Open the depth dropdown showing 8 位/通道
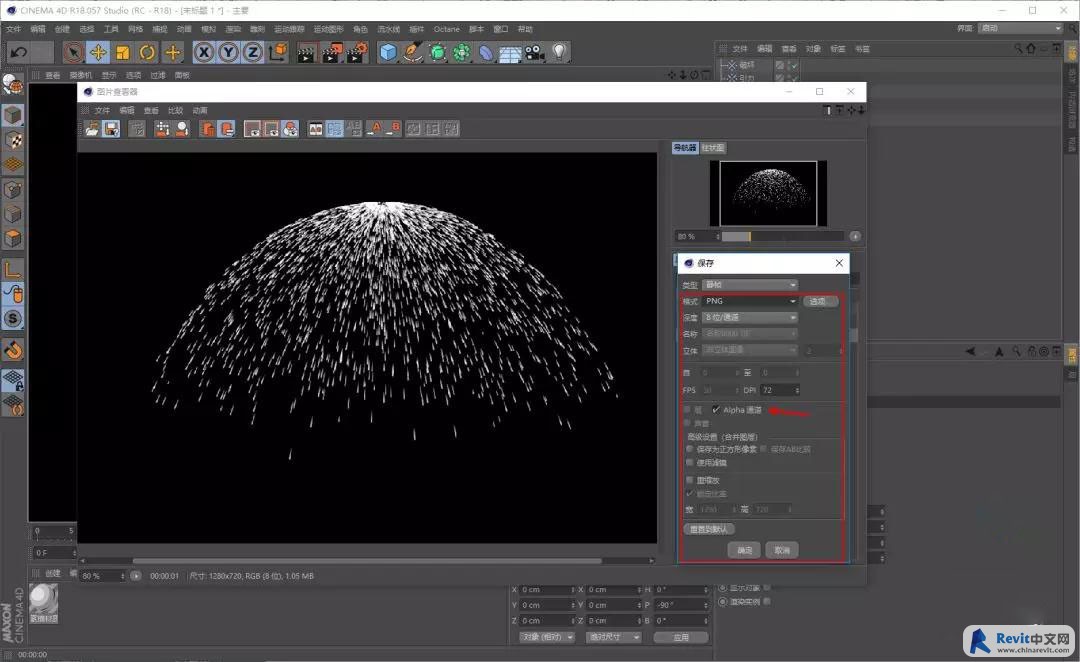 (x=750, y=318)
